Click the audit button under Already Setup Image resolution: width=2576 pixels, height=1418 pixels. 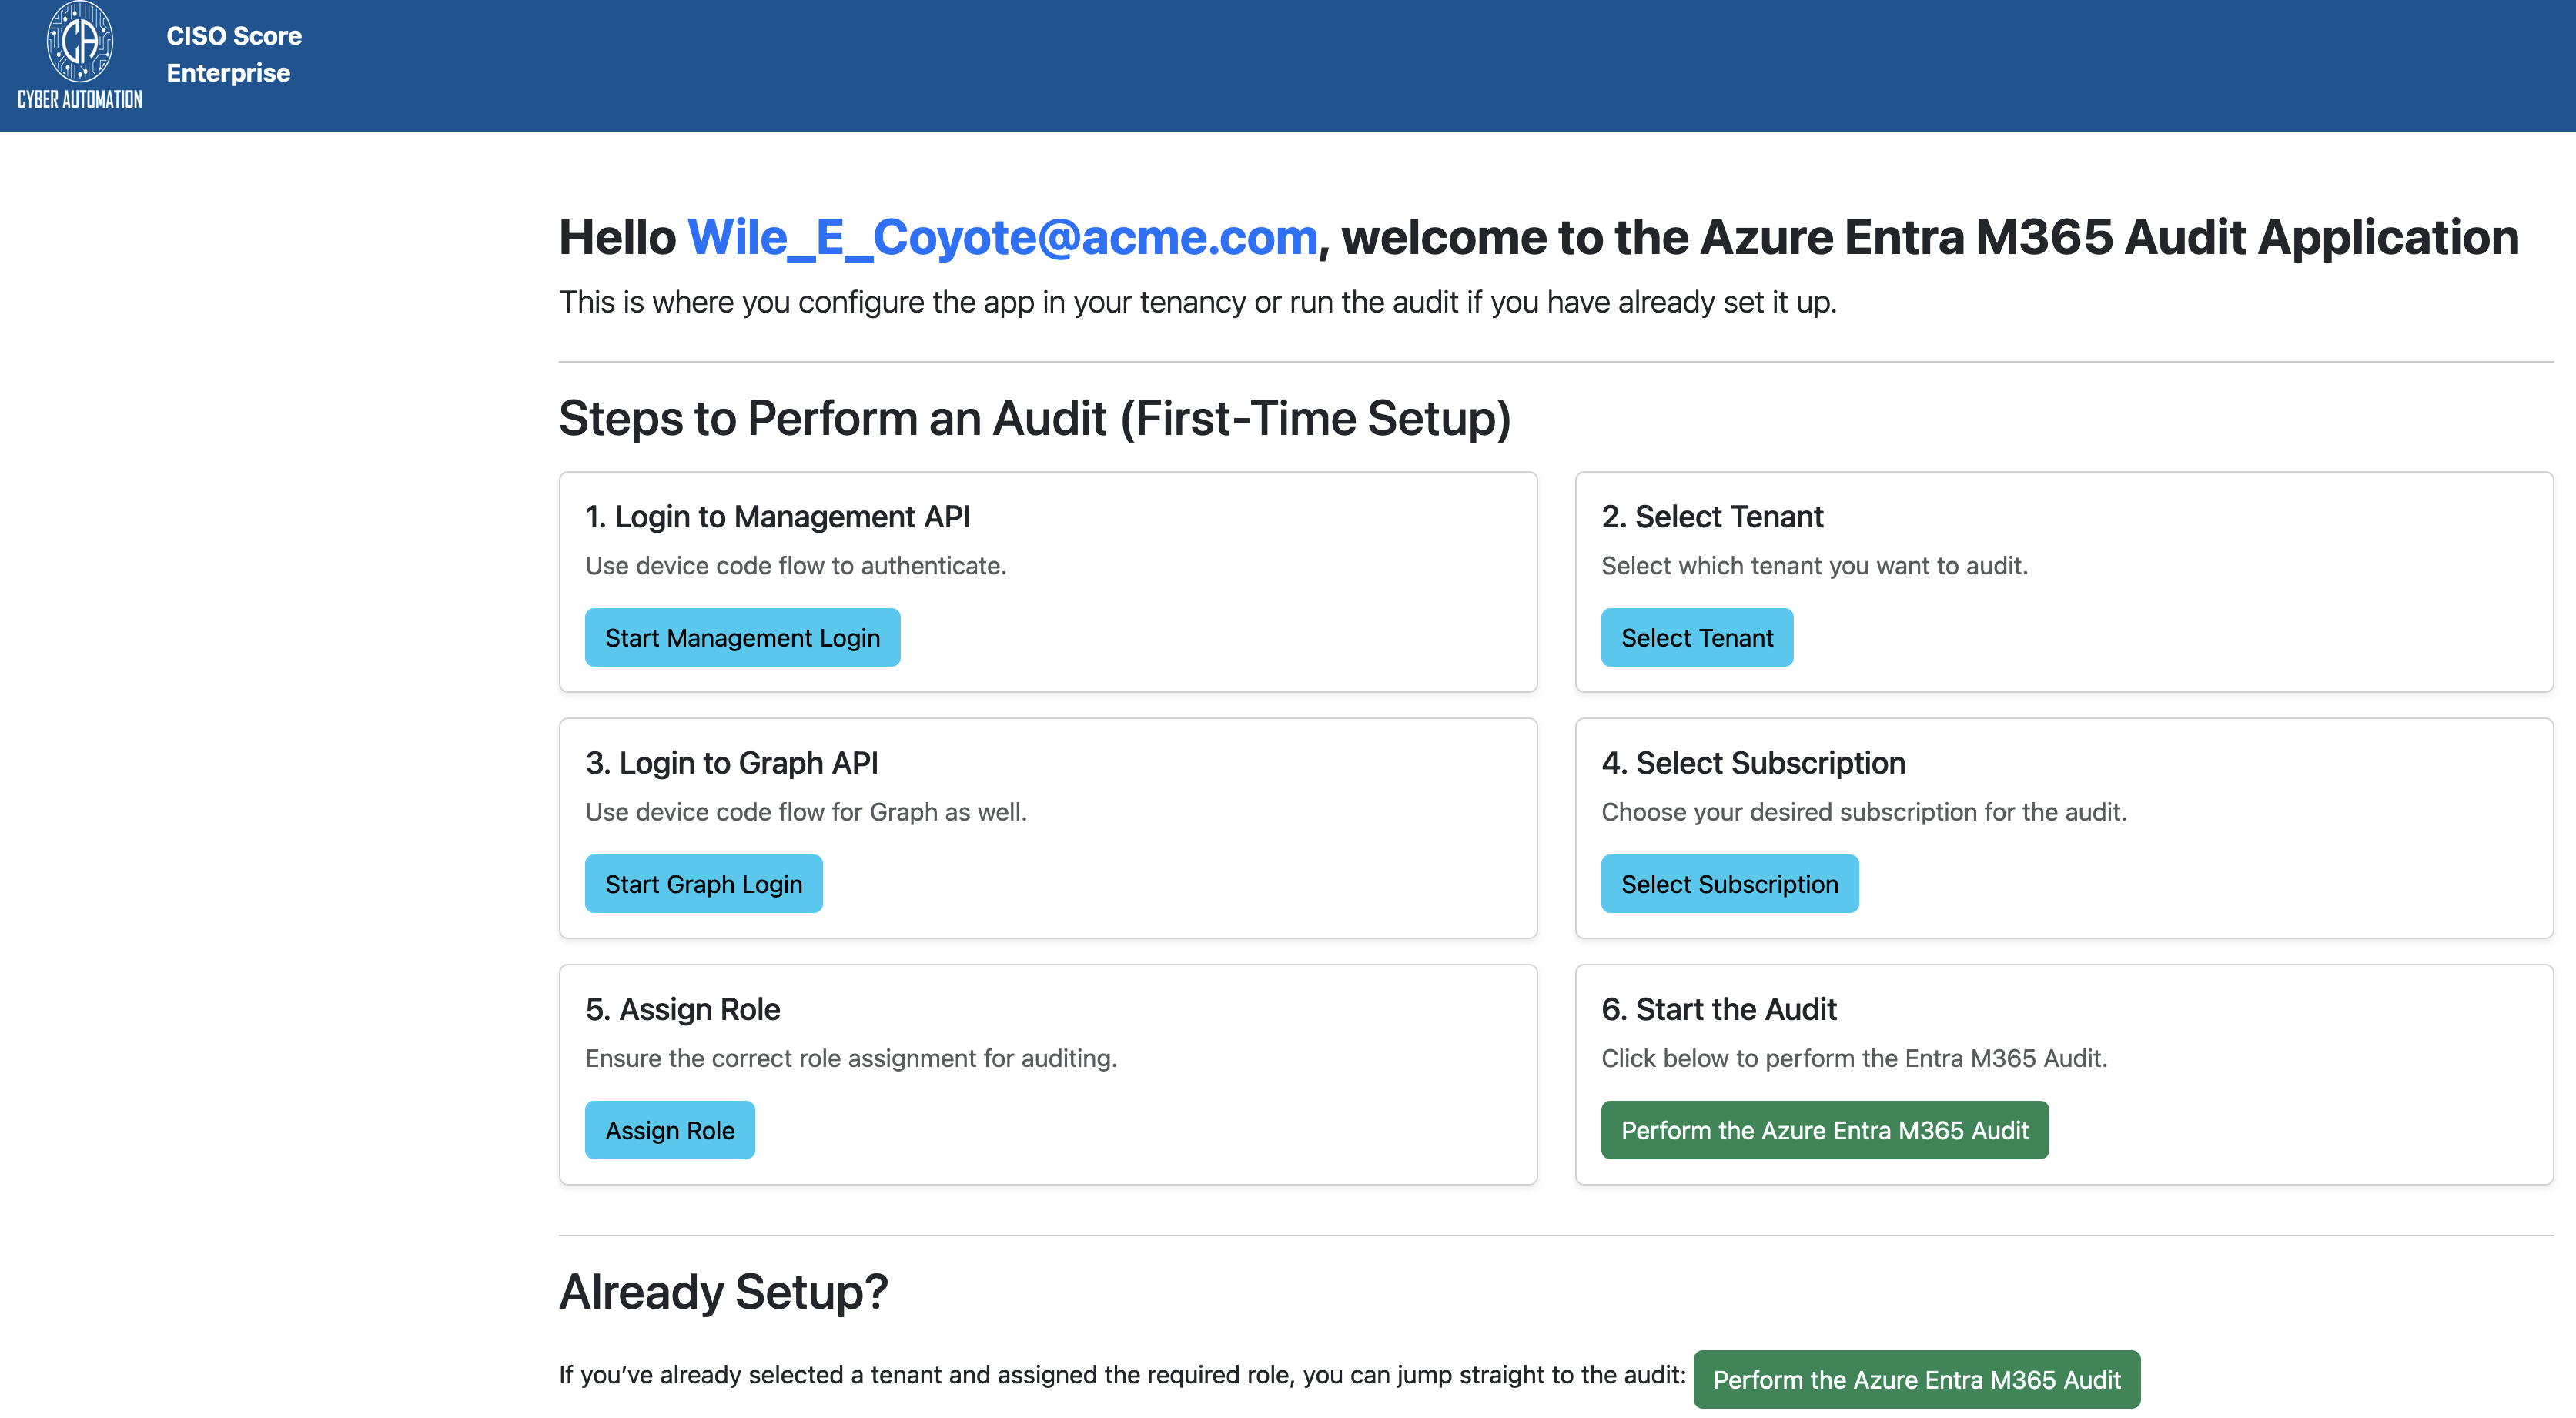1916,1379
